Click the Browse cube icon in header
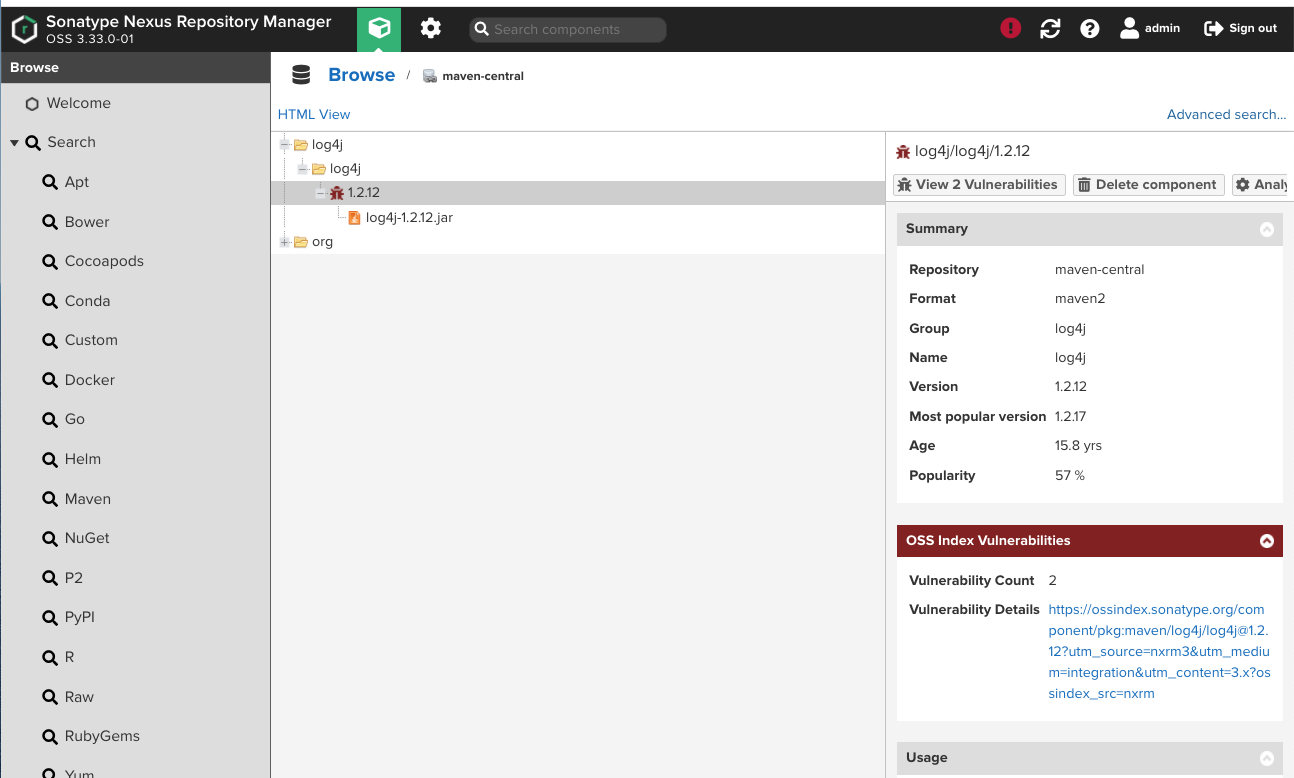Screen dimensions: 1294x778 (379, 29)
